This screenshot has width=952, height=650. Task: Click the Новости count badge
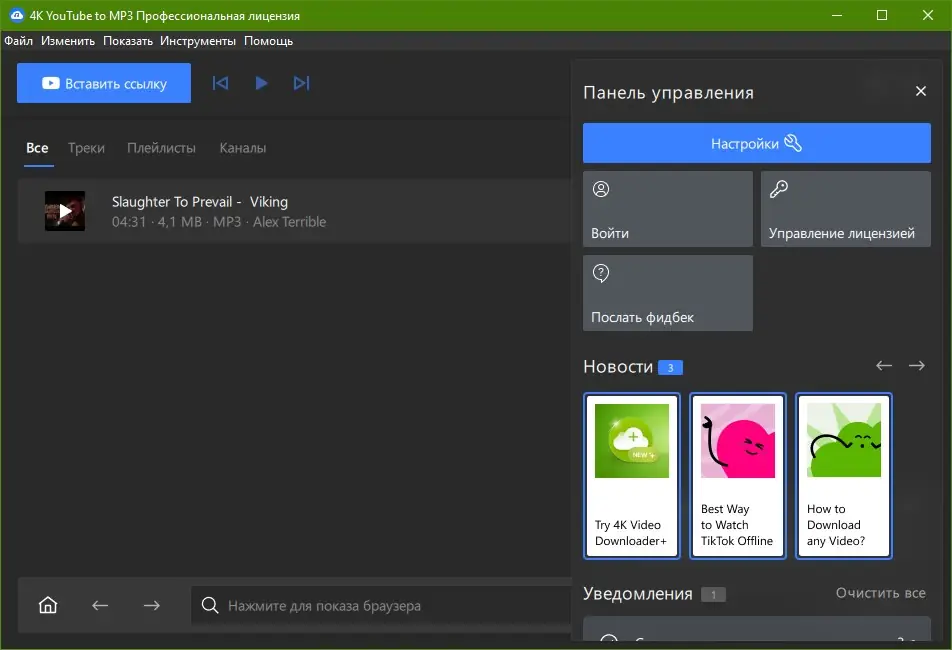(x=670, y=368)
